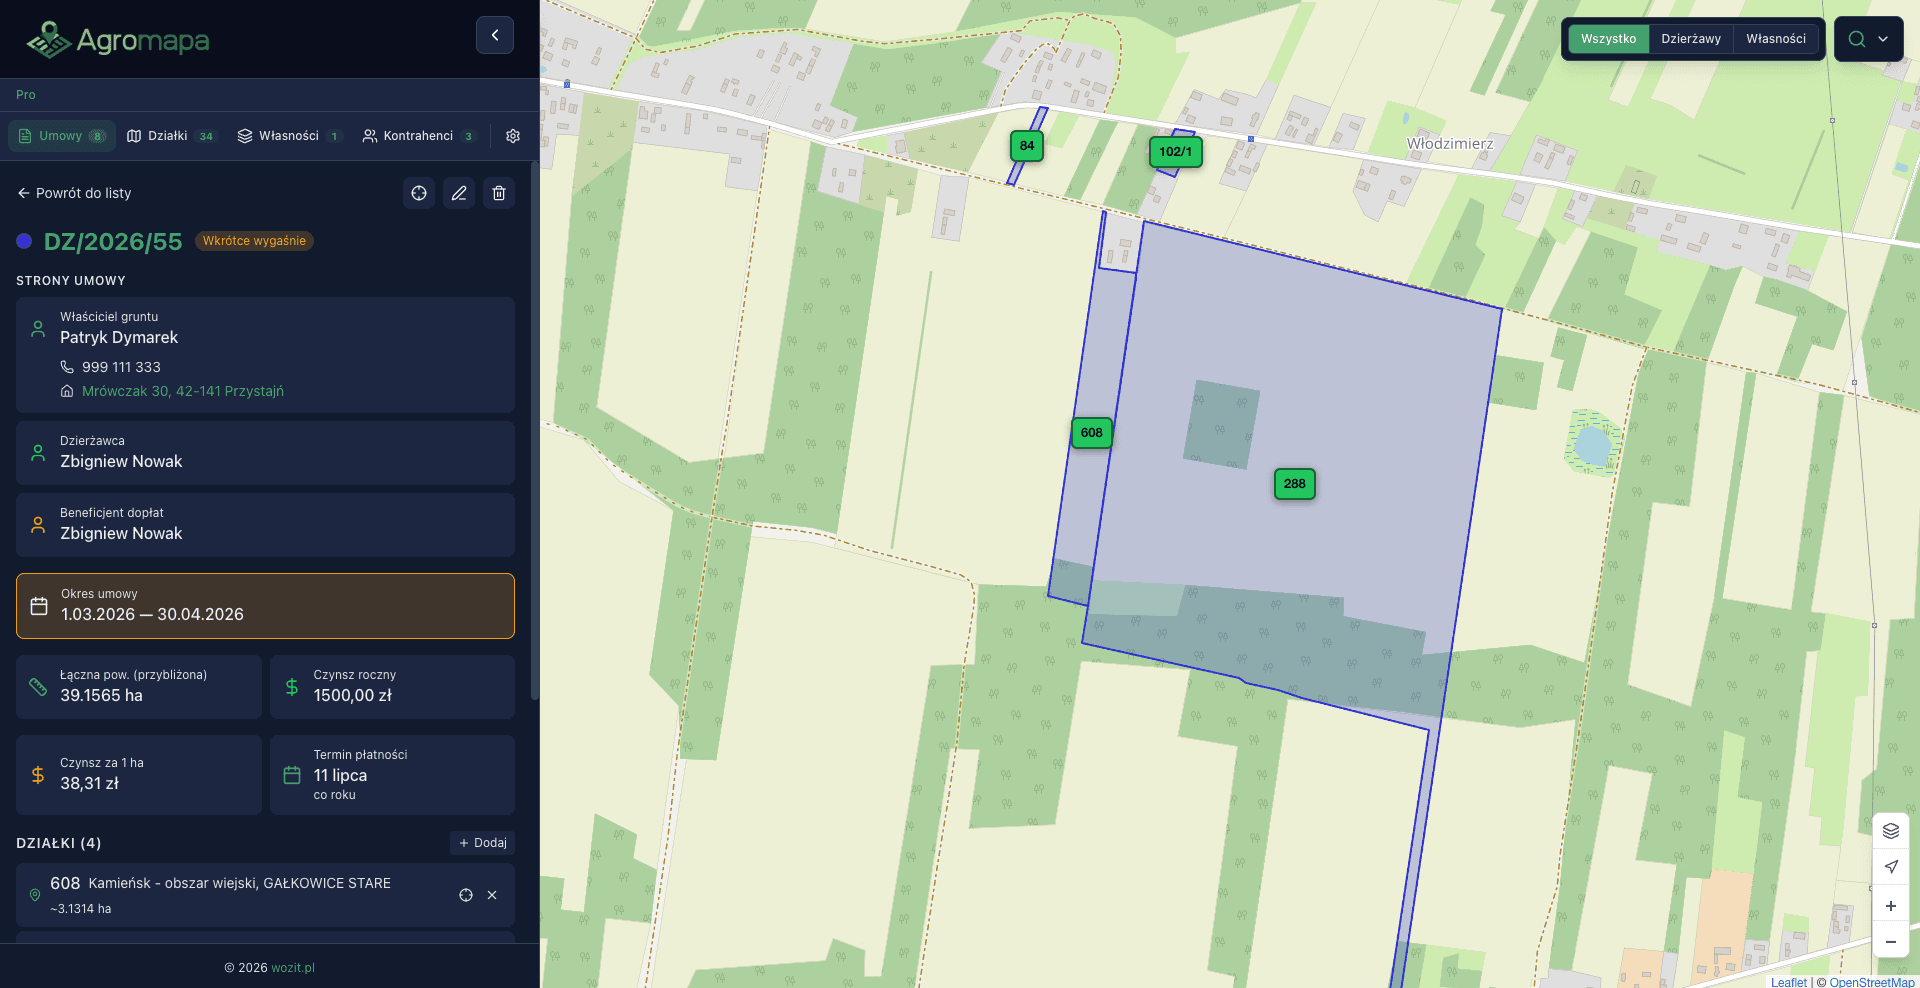Viewport: 1920px width, 988px height.
Task: Center map on contract DZ/2026/55
Action: point(419,193)
